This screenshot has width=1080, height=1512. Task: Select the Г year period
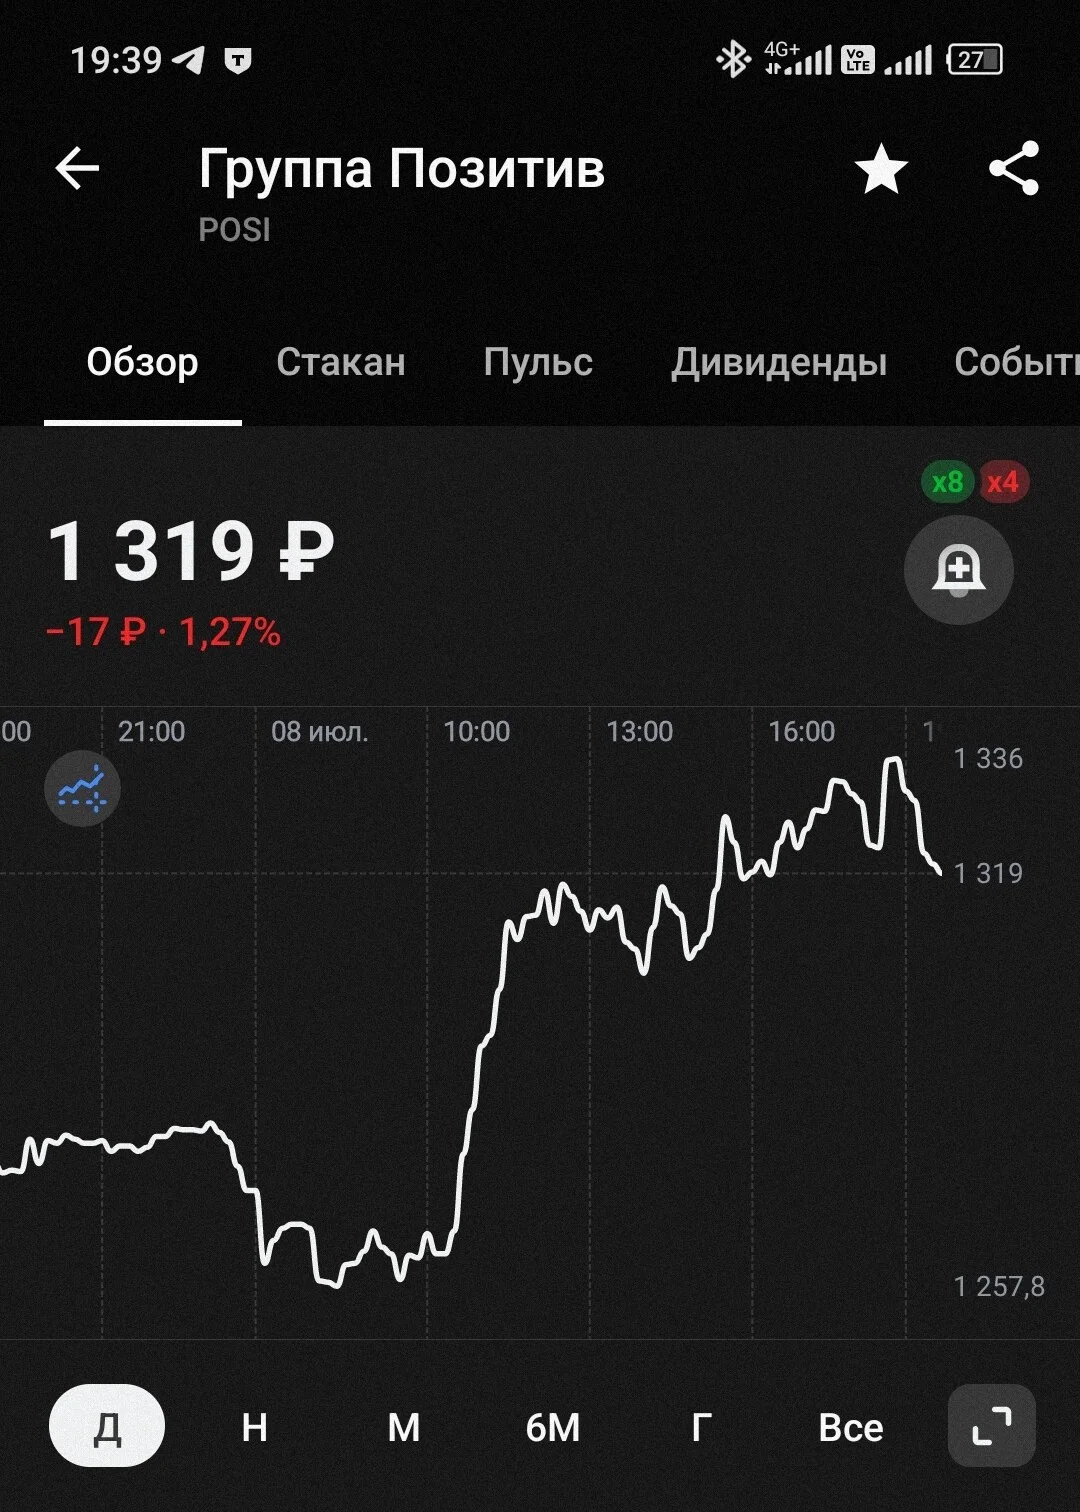[702, 1427]
